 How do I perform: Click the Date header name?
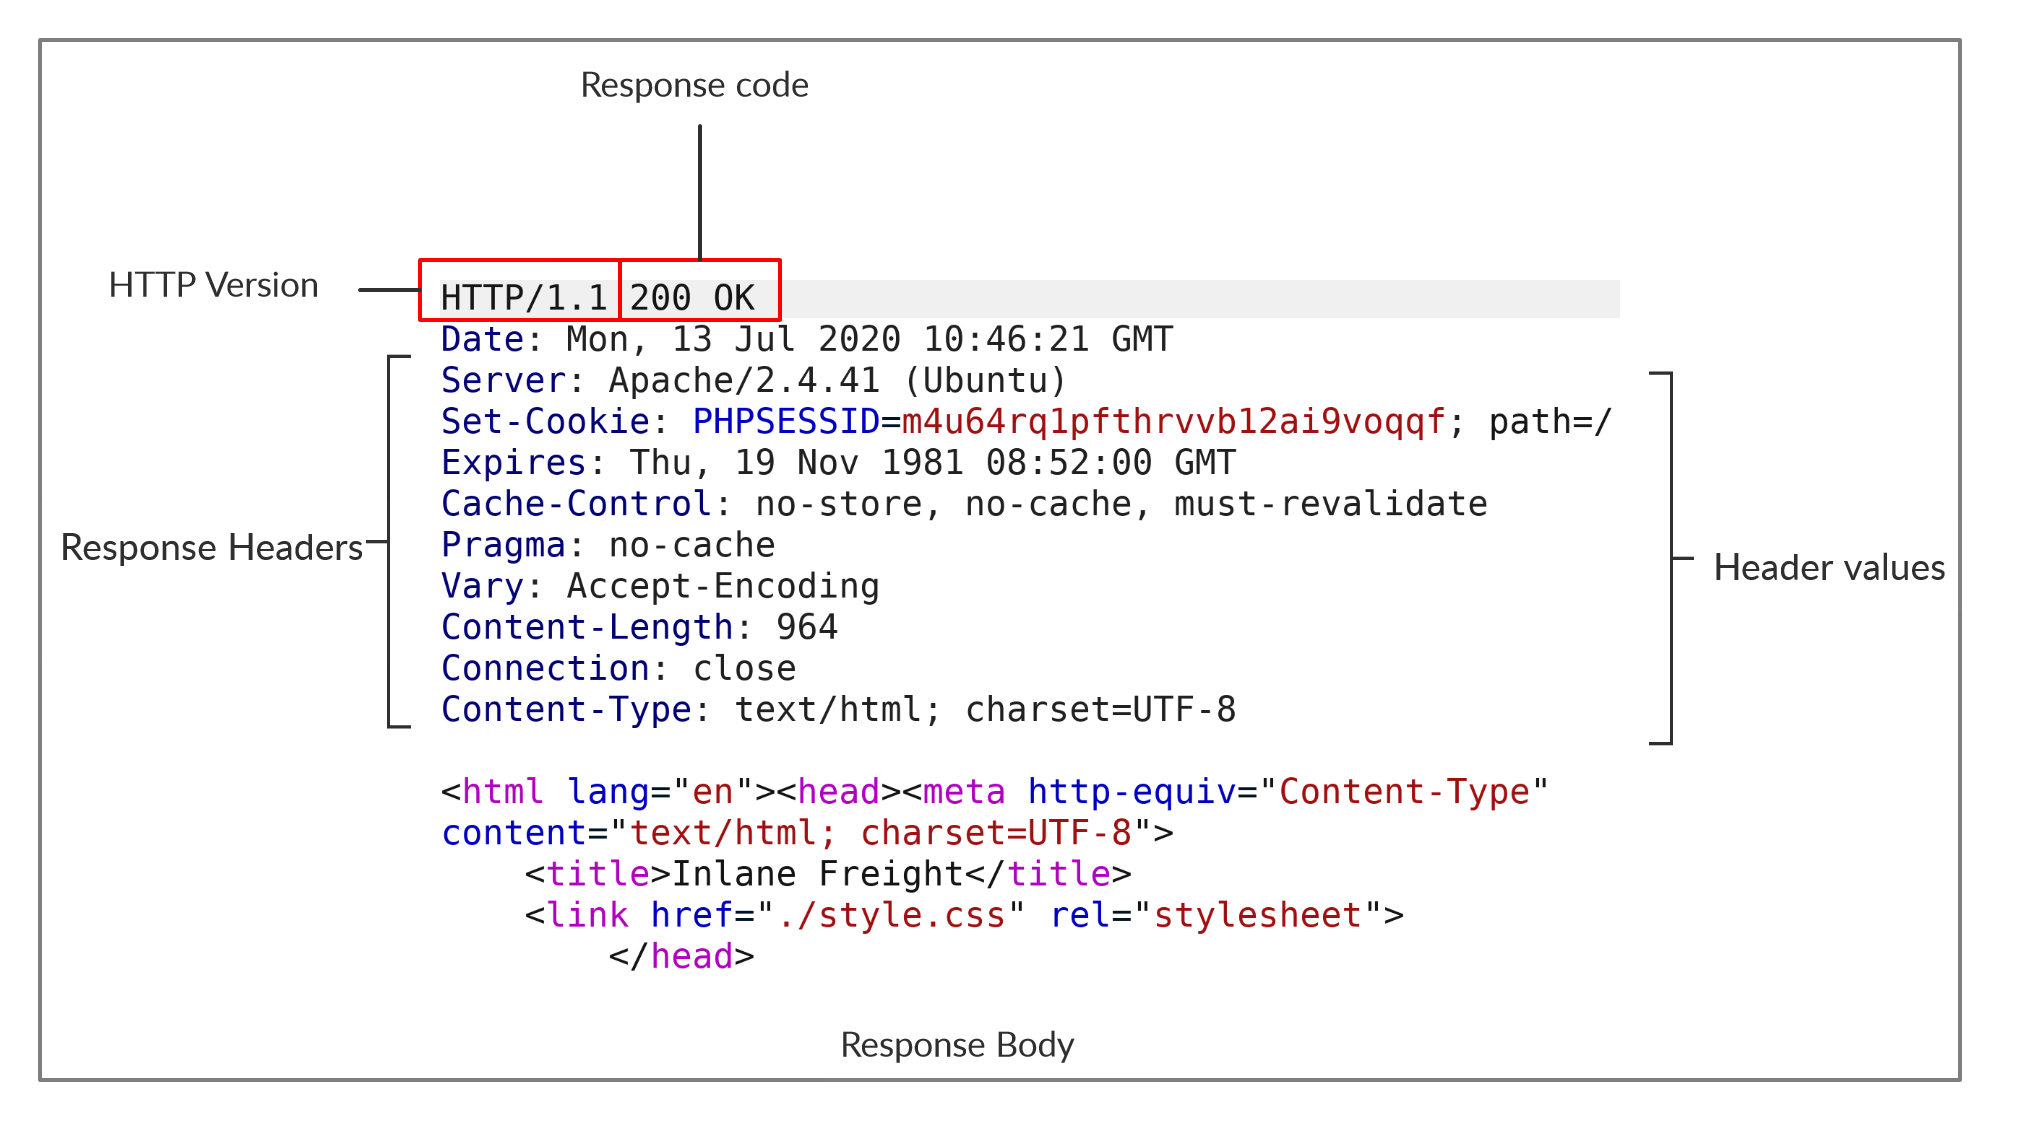pos(482,339)
